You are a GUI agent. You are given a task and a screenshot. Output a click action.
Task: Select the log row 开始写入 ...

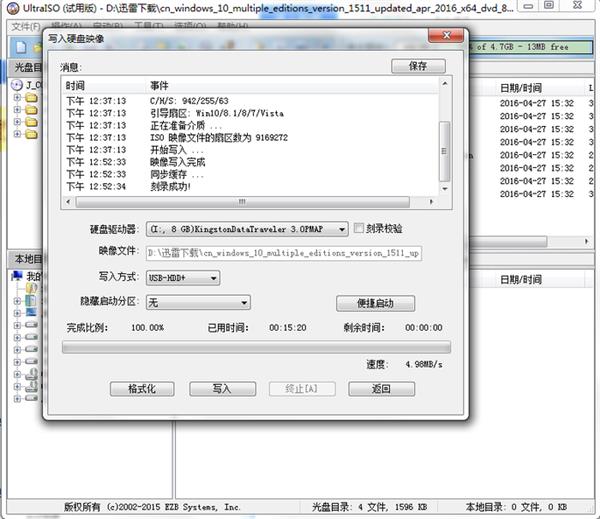[251, 150]
